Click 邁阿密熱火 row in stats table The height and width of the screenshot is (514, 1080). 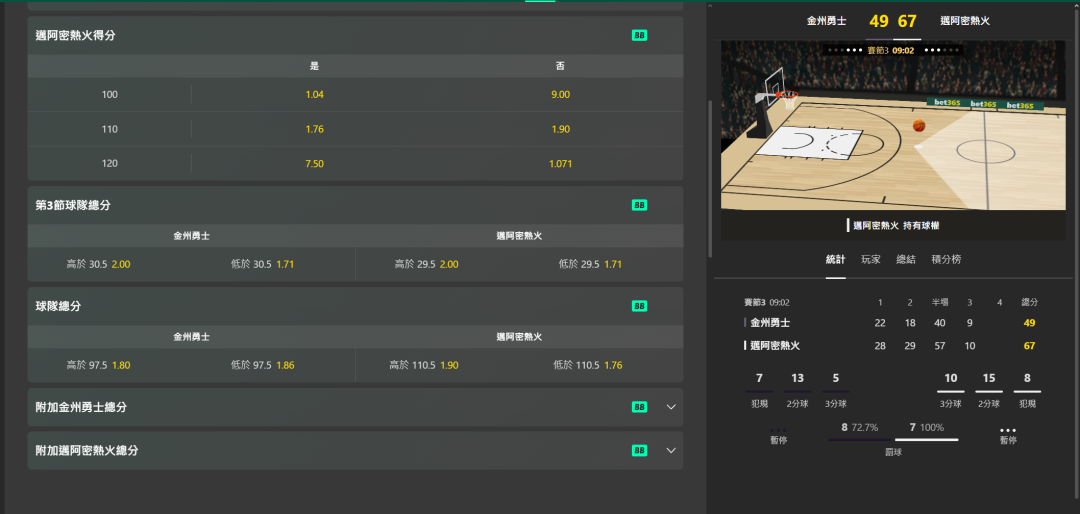(x=893, y=346)
